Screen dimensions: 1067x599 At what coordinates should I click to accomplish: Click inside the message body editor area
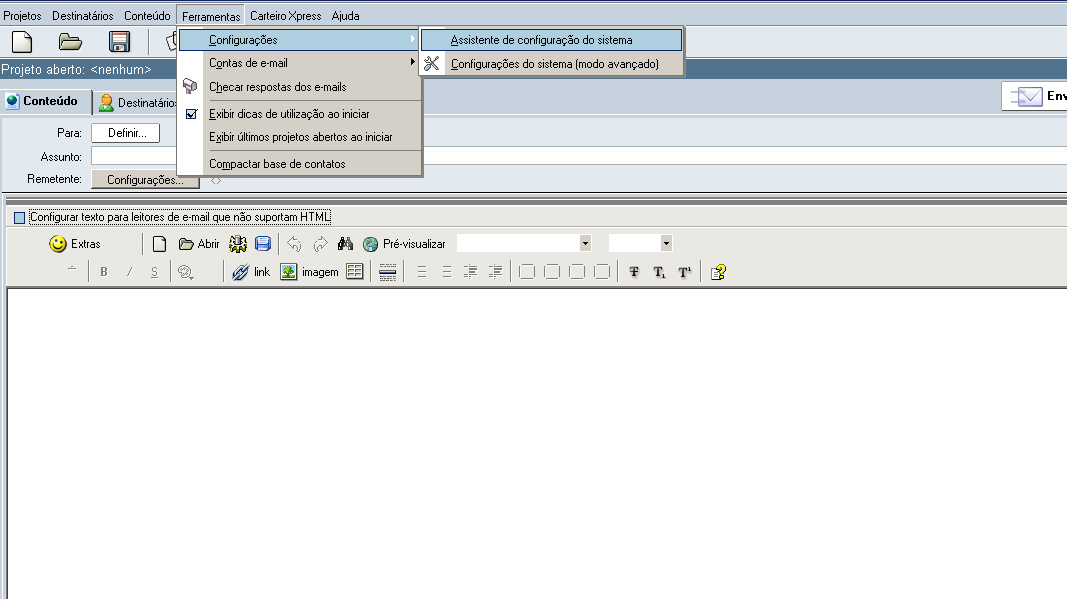pos(537,442)
